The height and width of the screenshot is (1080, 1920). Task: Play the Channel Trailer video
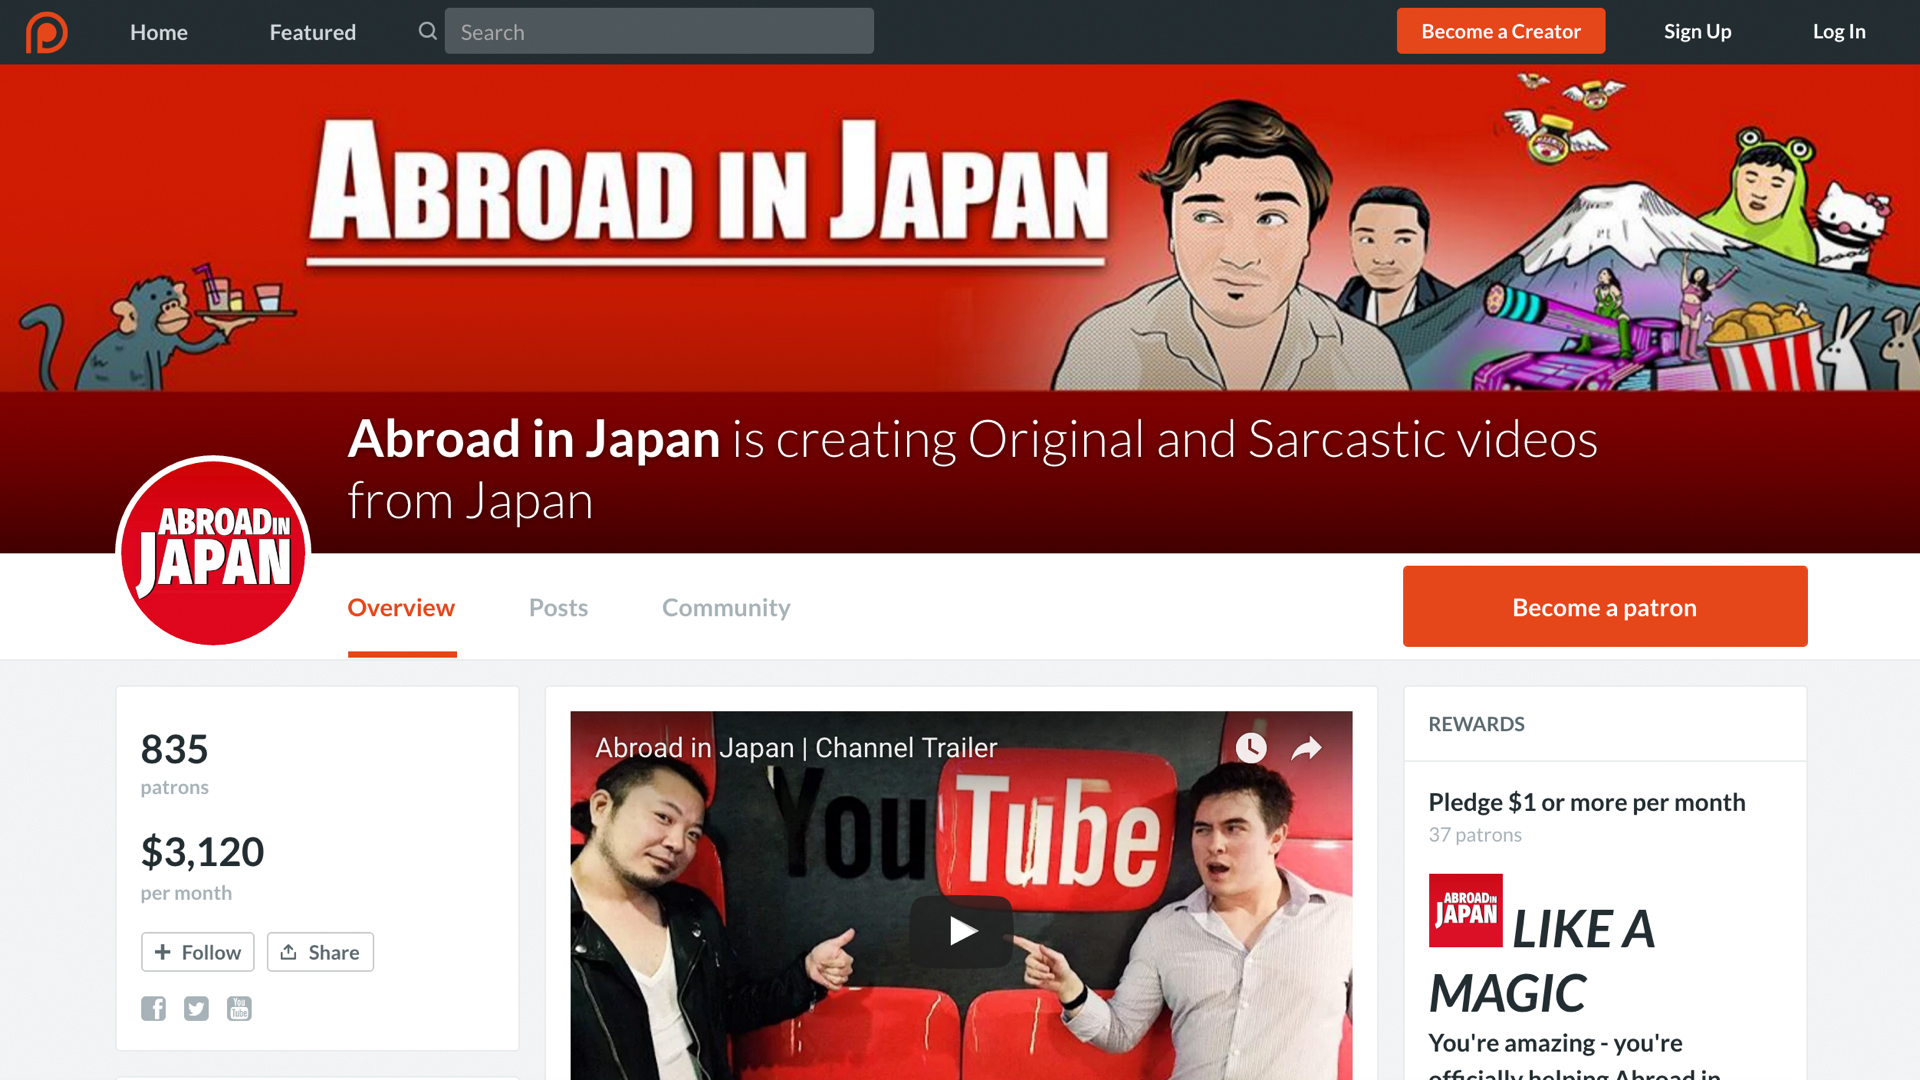960,931
